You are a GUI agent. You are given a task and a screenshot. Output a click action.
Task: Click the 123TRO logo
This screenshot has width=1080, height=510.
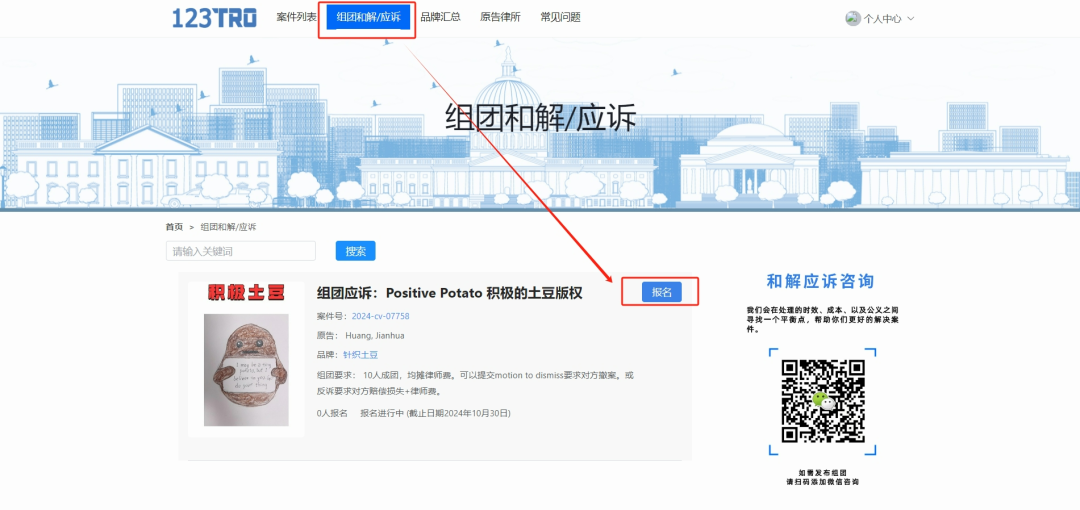[x=214, y=17]
